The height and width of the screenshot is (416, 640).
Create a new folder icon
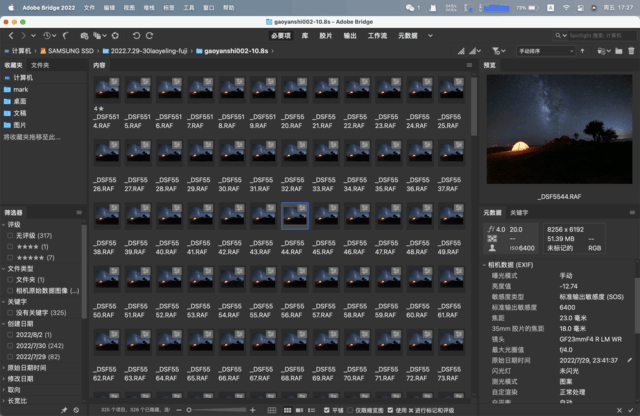coord(619,51)
